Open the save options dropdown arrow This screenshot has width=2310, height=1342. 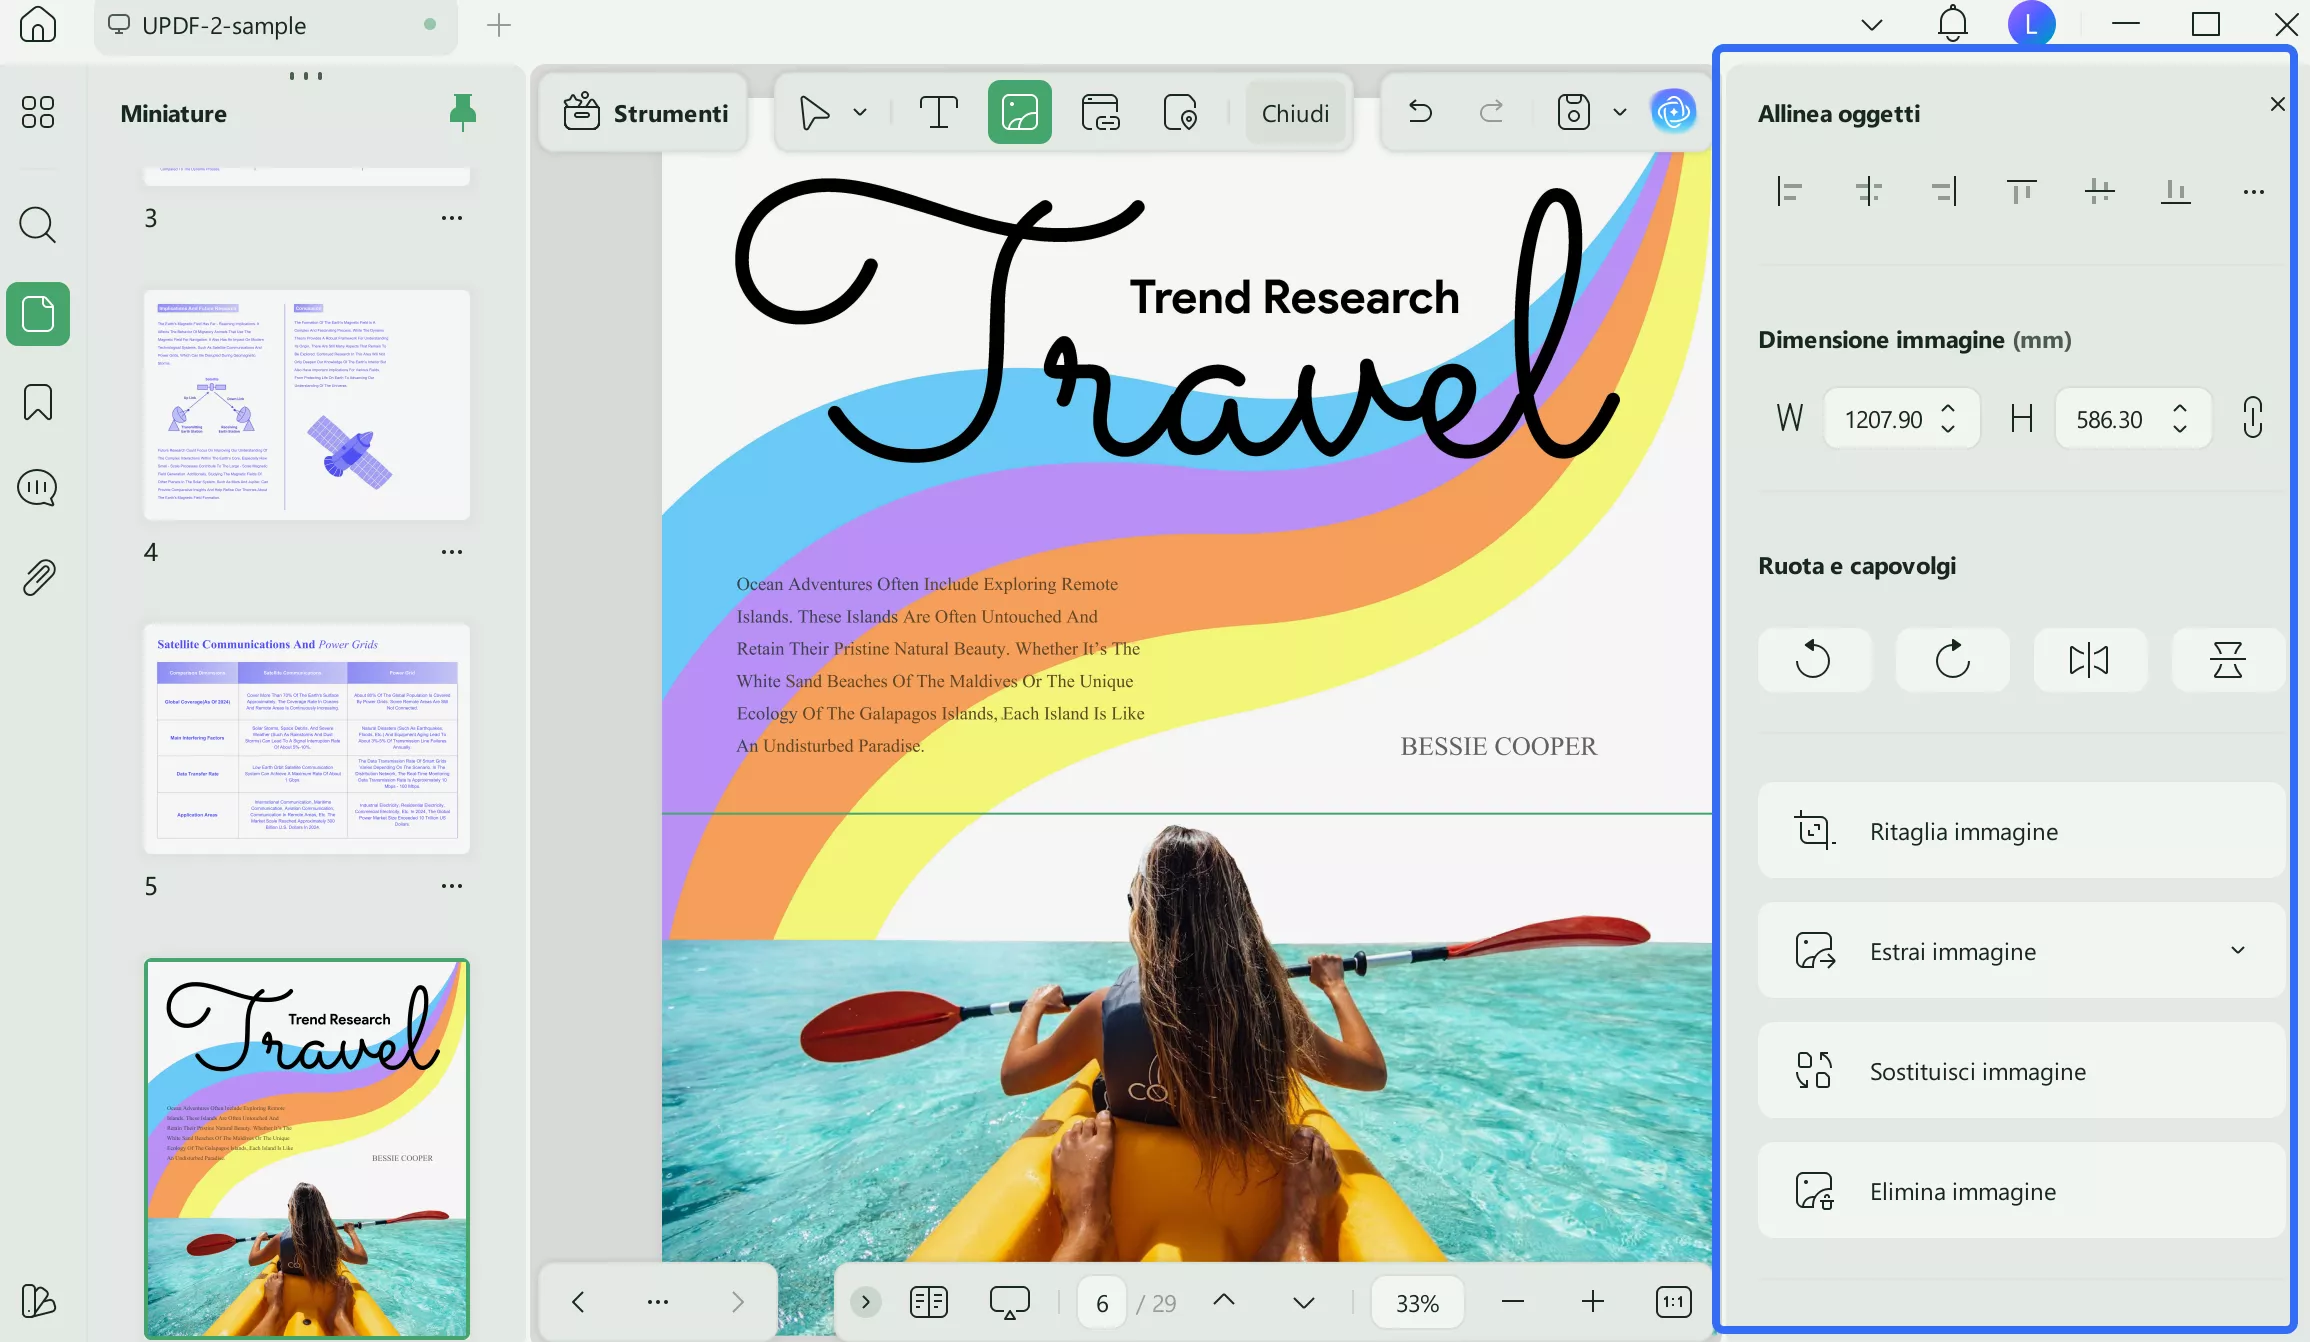tap(1620, 113)
